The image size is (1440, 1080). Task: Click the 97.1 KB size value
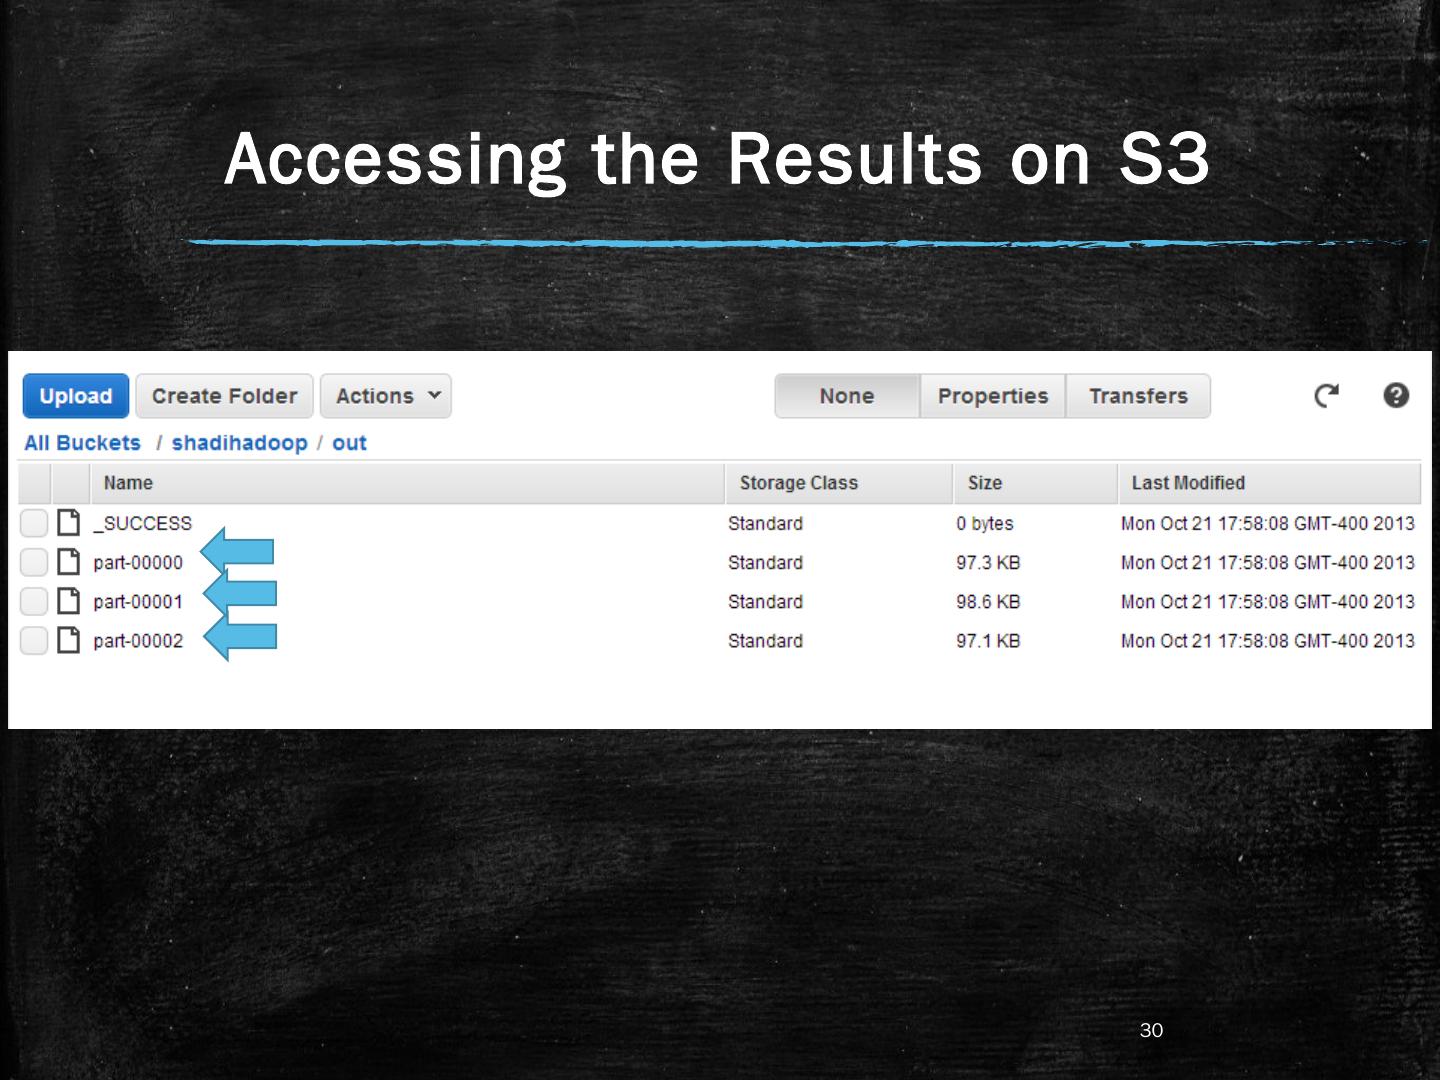tap(988, 641)
